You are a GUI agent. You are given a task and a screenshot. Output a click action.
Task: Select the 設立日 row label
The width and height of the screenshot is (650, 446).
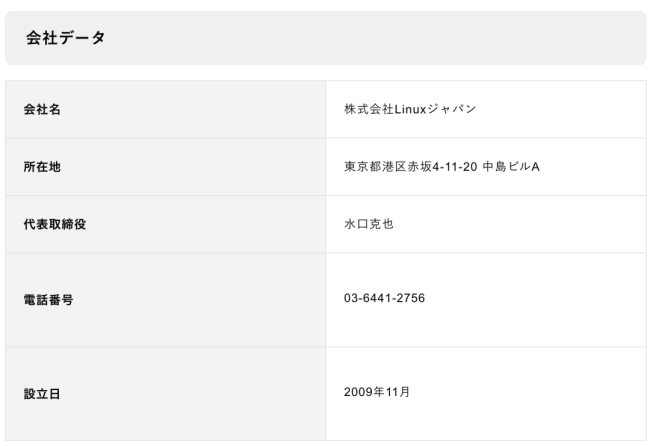coord(42,394)
